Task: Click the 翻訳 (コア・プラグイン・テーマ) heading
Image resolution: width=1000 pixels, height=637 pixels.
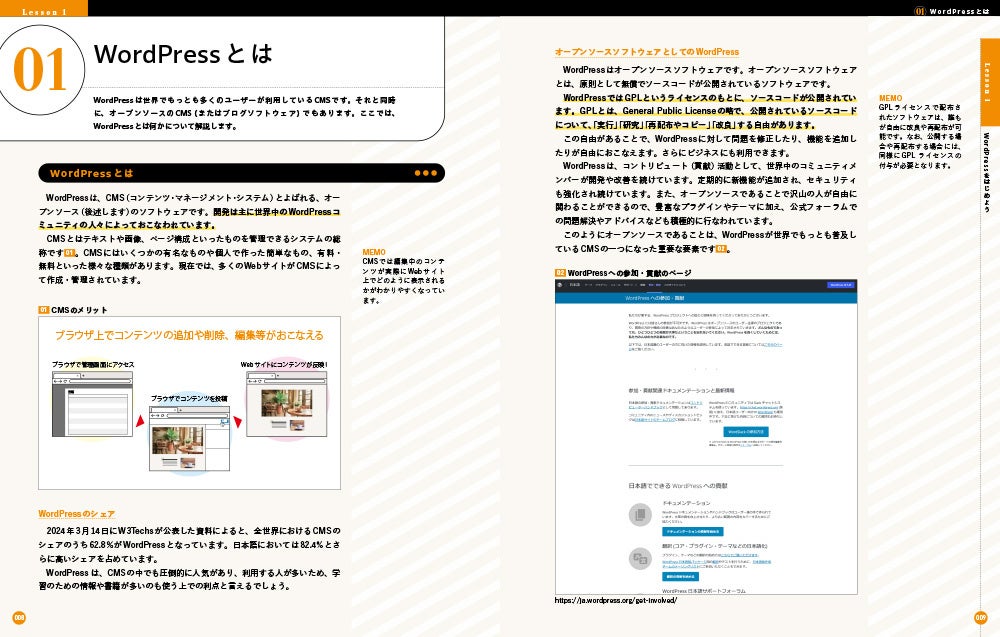Action: pyautogui.click(x=714, y=546)
